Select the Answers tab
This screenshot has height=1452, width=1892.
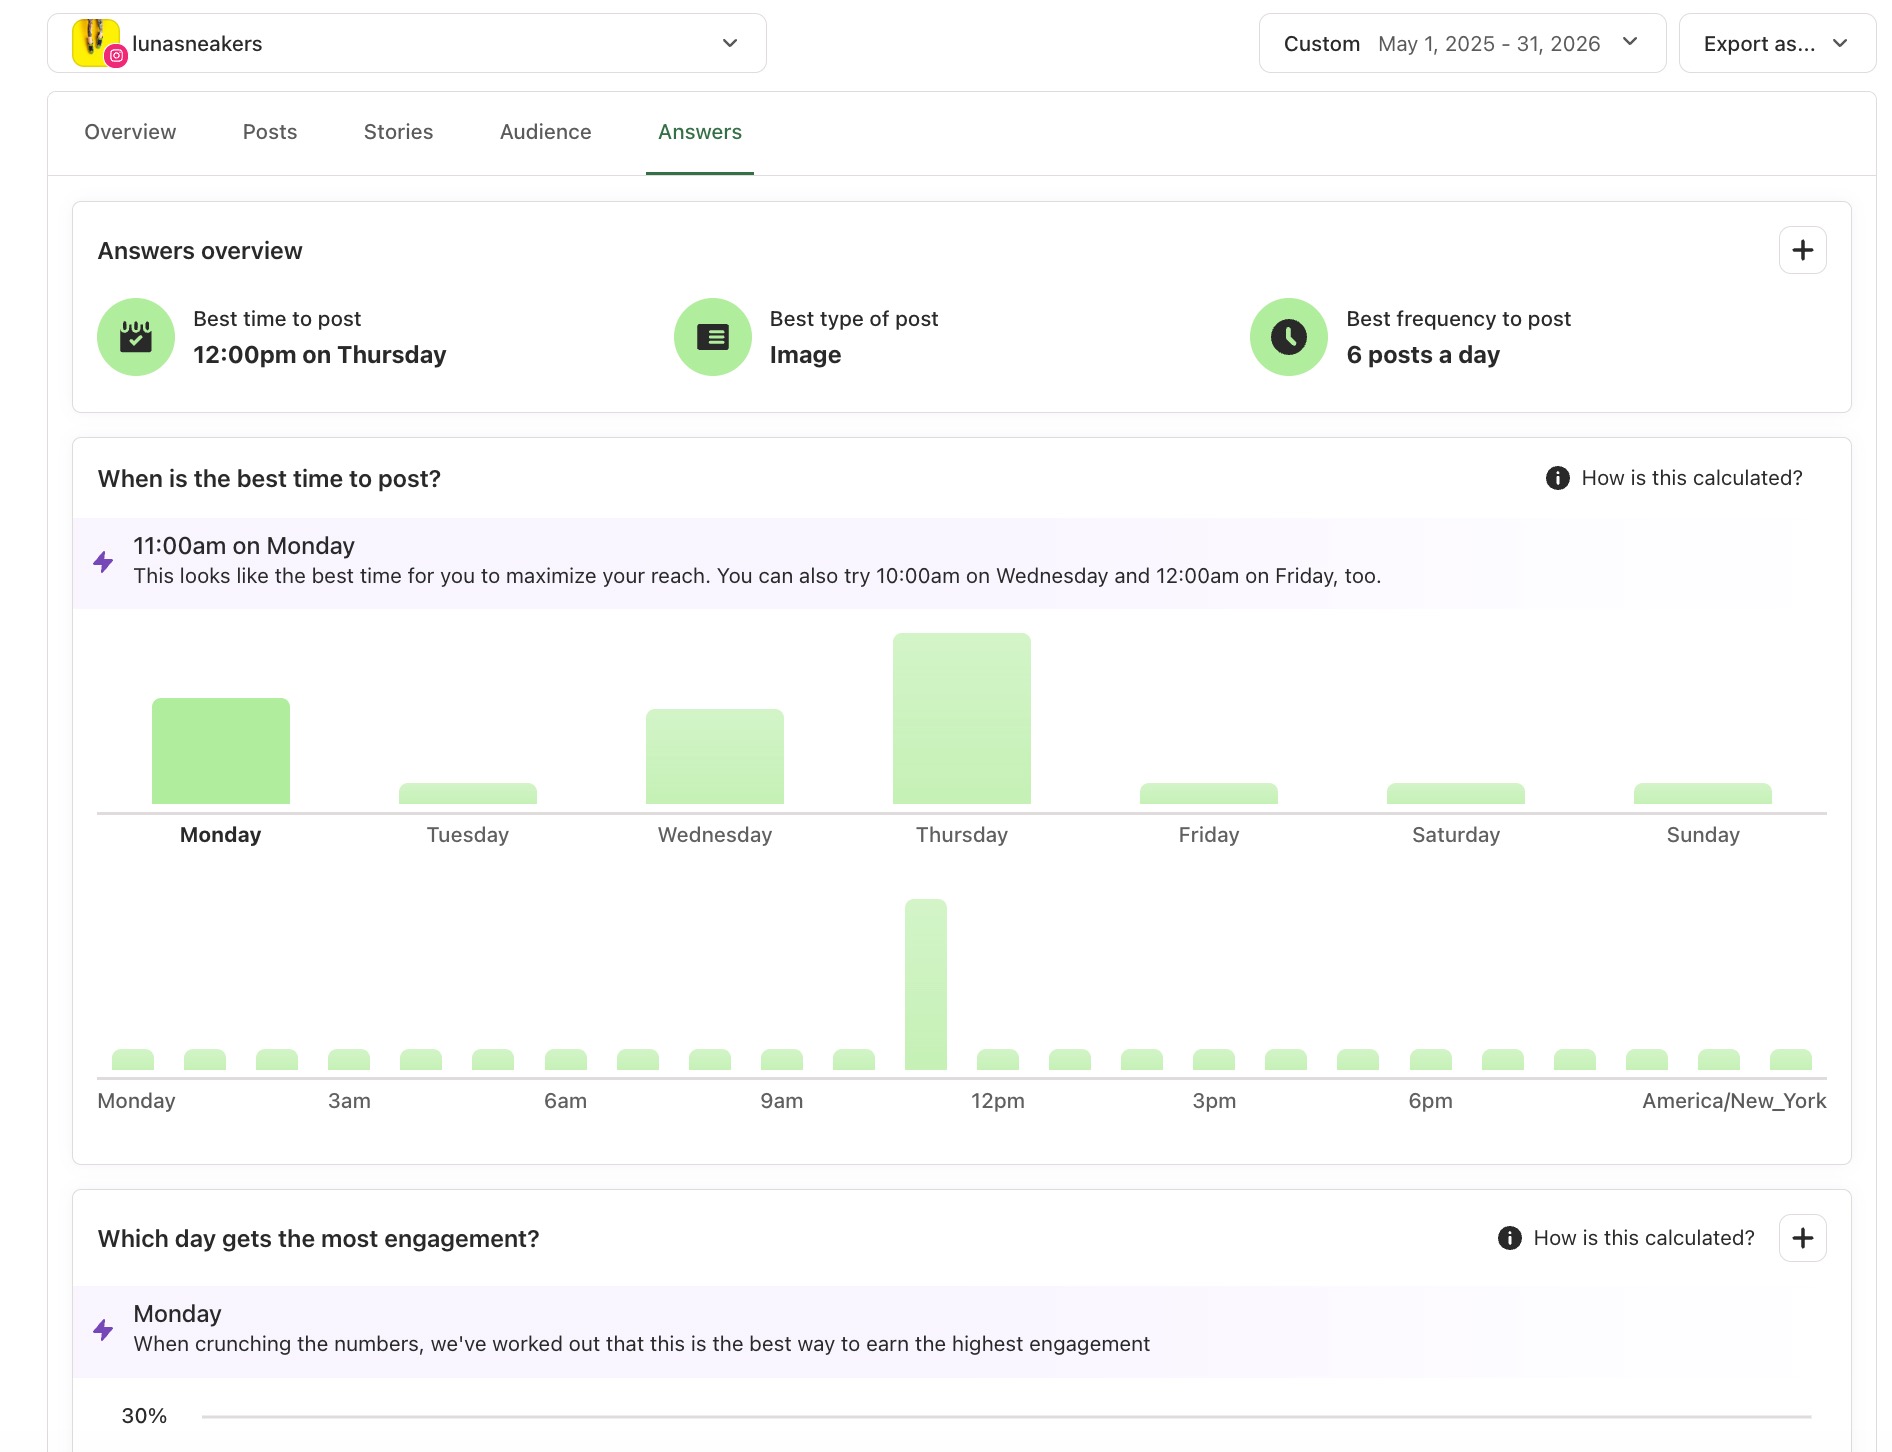700,132
